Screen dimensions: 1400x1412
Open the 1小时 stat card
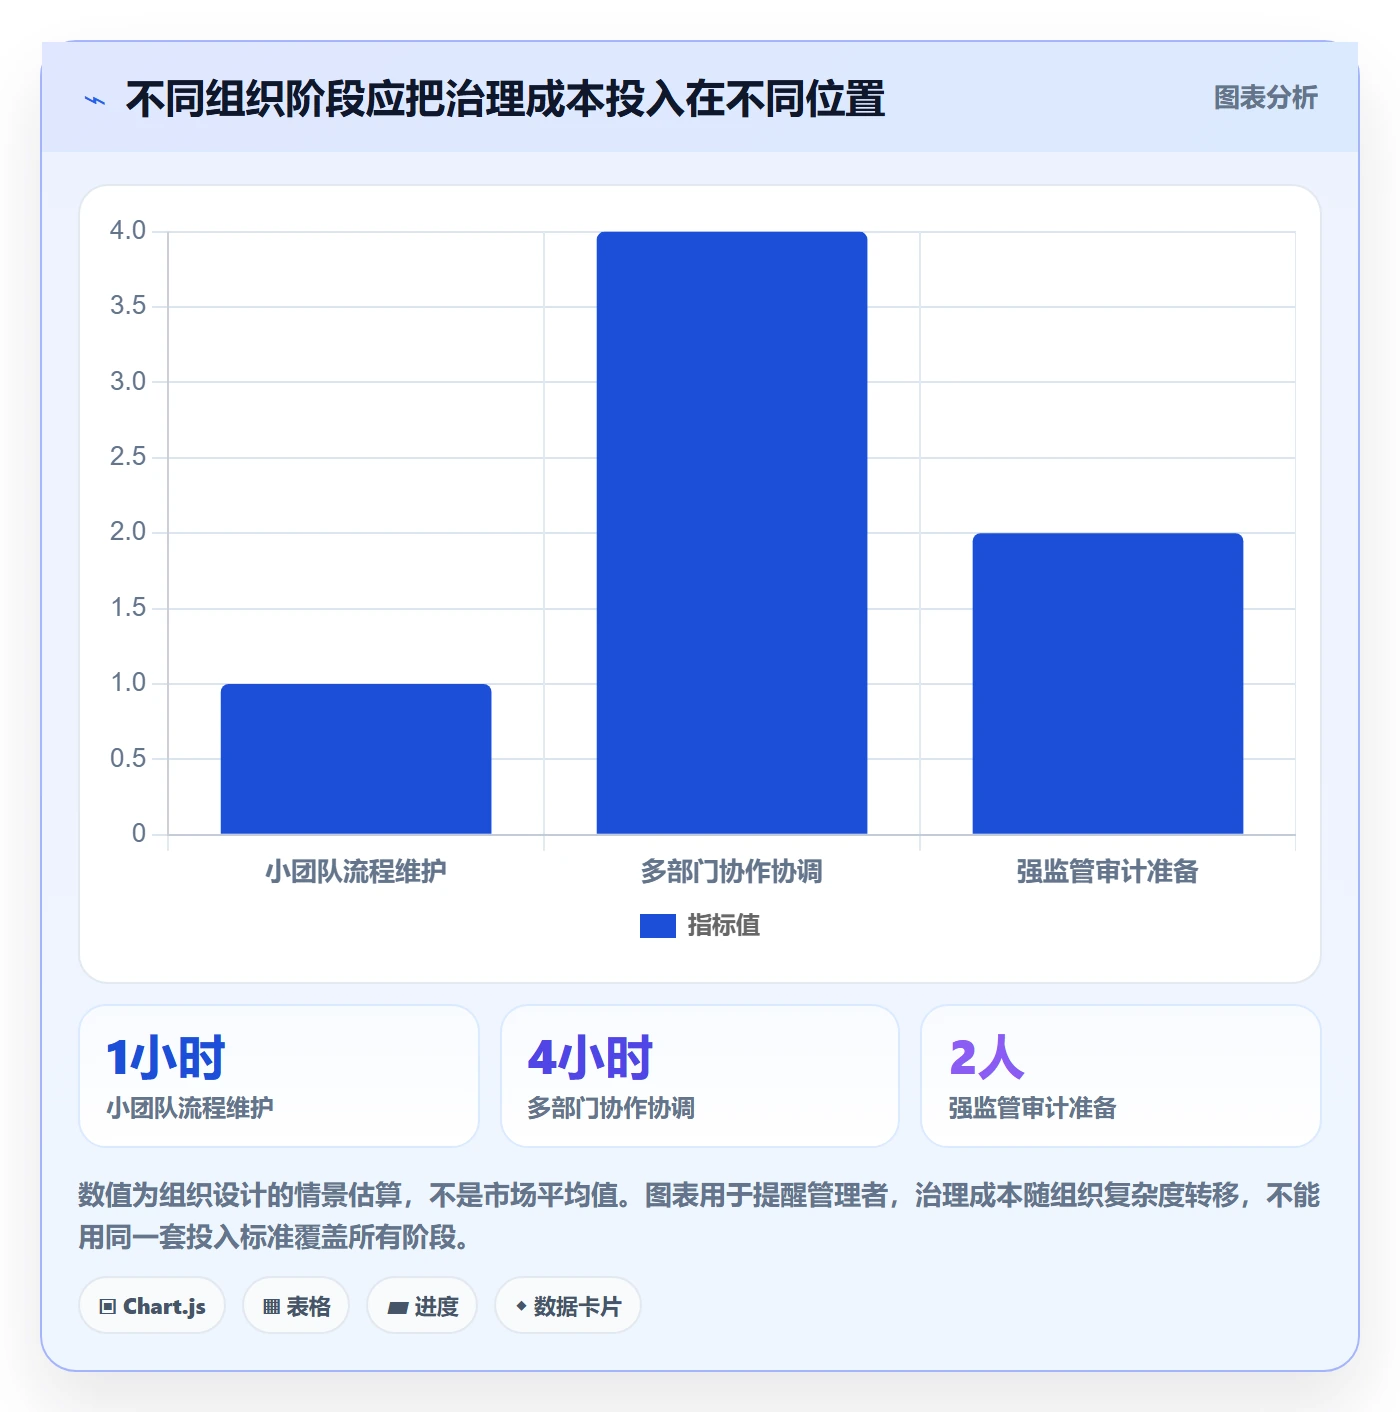[x=279, y=1076]
